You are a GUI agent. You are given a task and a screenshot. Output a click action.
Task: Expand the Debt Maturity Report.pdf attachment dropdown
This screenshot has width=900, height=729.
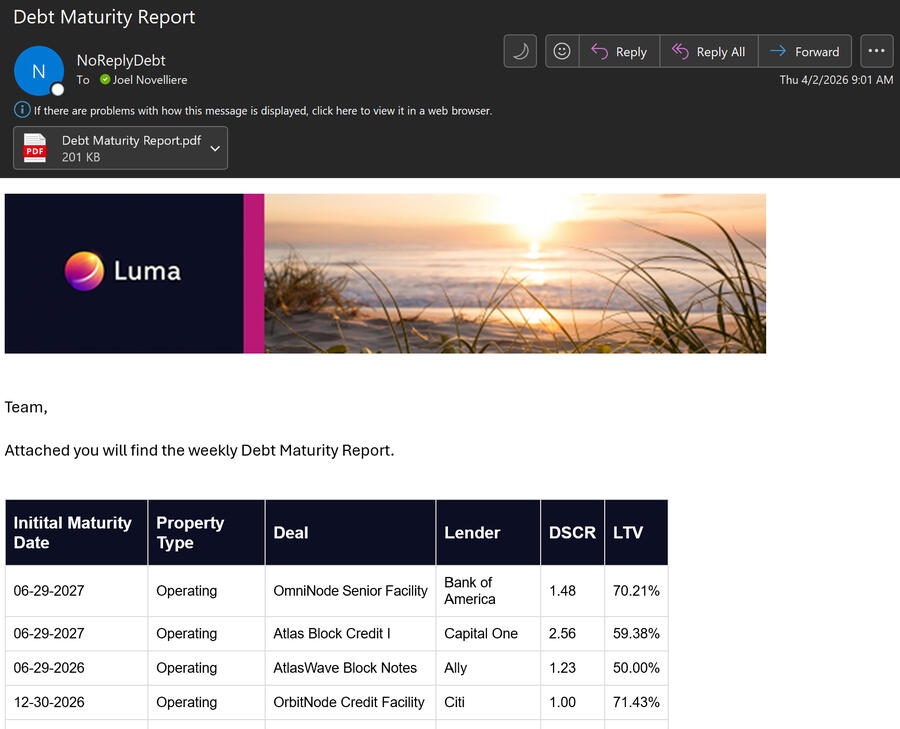click(215, 148)
